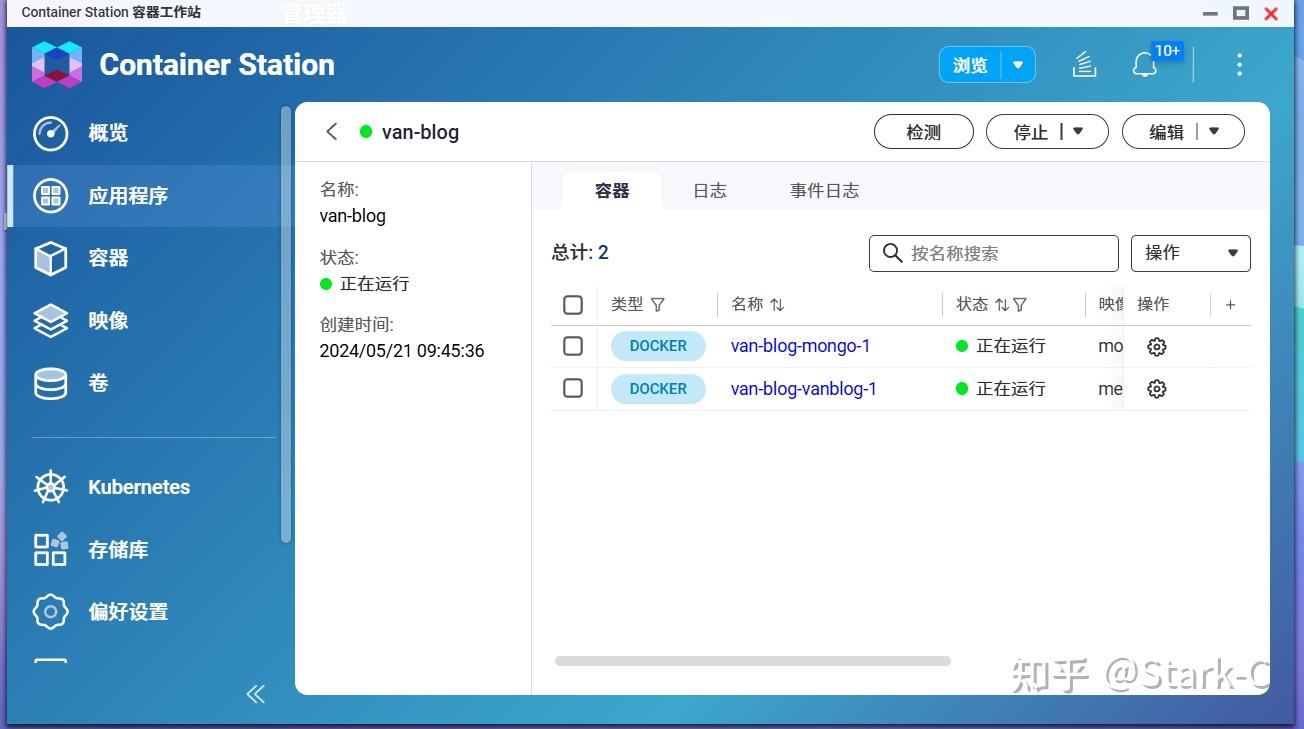Viewport: 1304px width, 729px height.
Task: Open the 概览 sidebar section
Action: coord(107,133)
